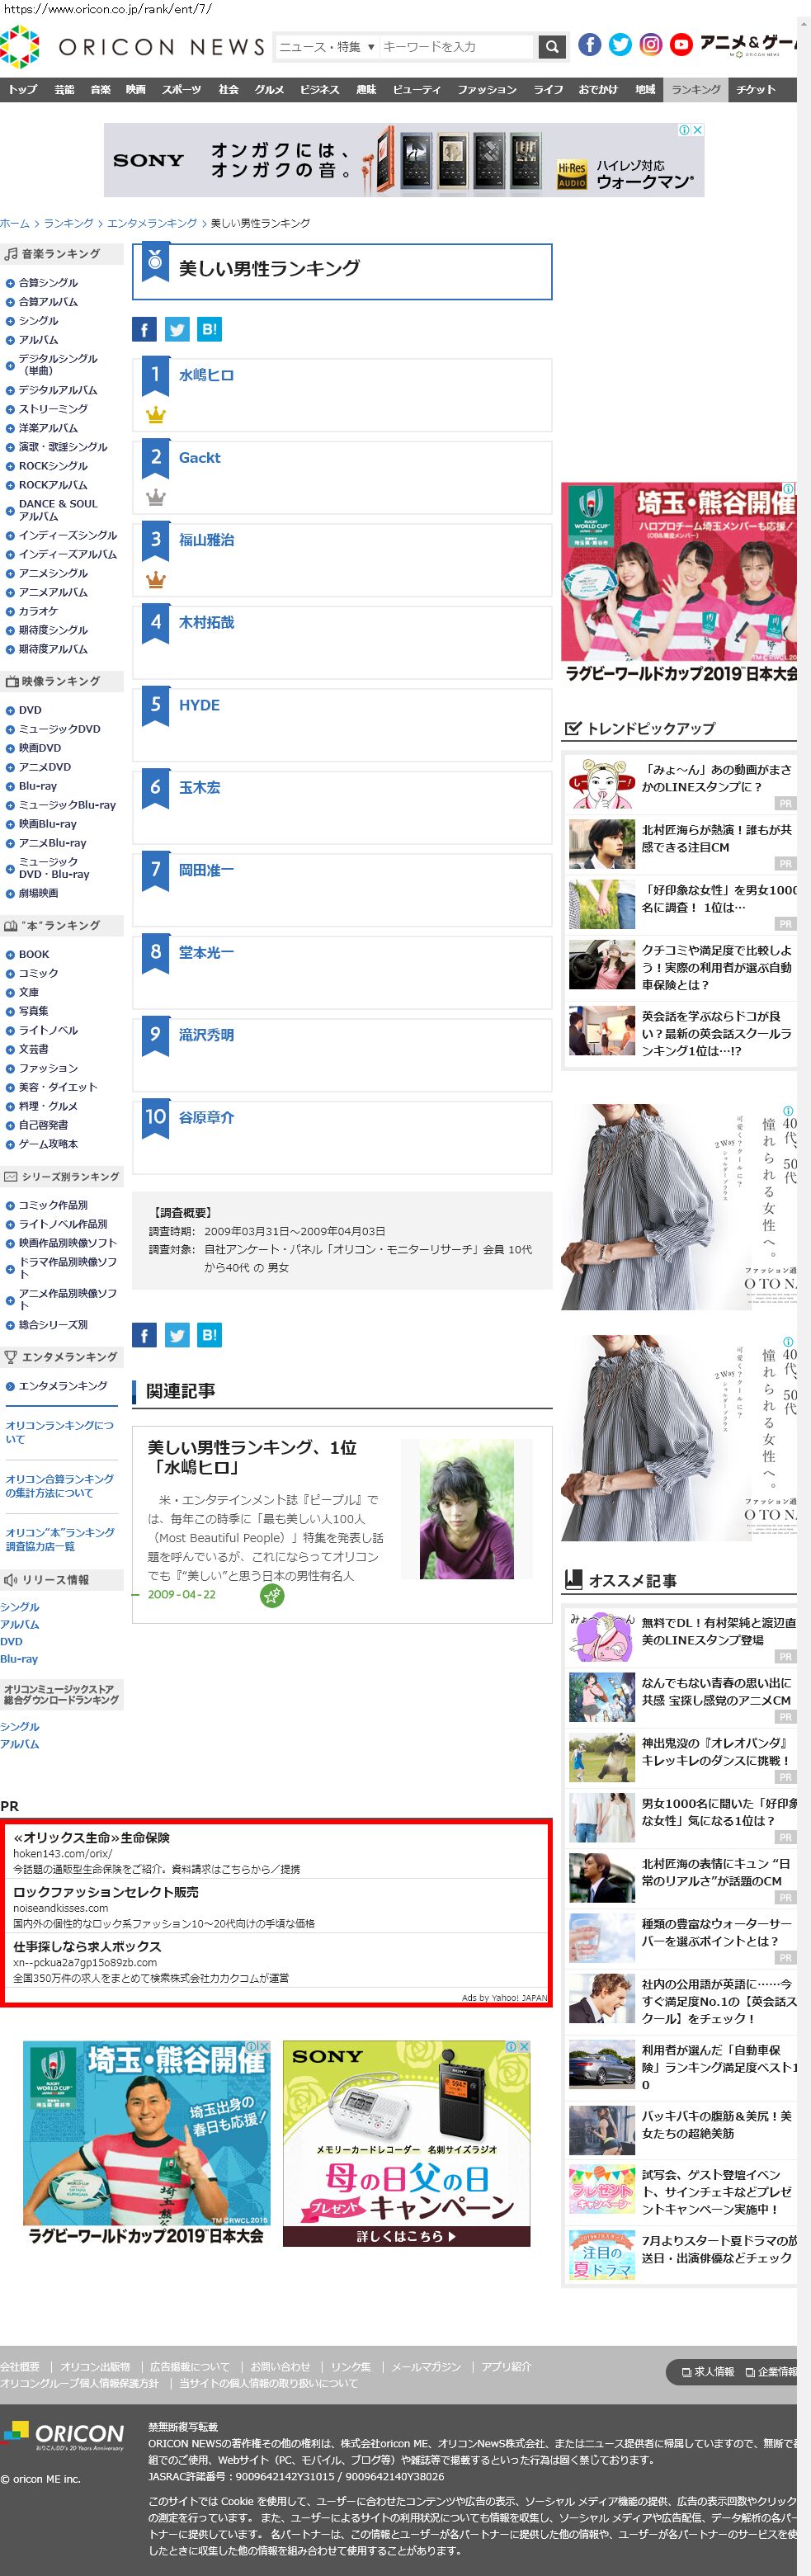Select the トップ navigation tab
The width and height of the screenshot is (811, 2576).
(x=23, y=89)
